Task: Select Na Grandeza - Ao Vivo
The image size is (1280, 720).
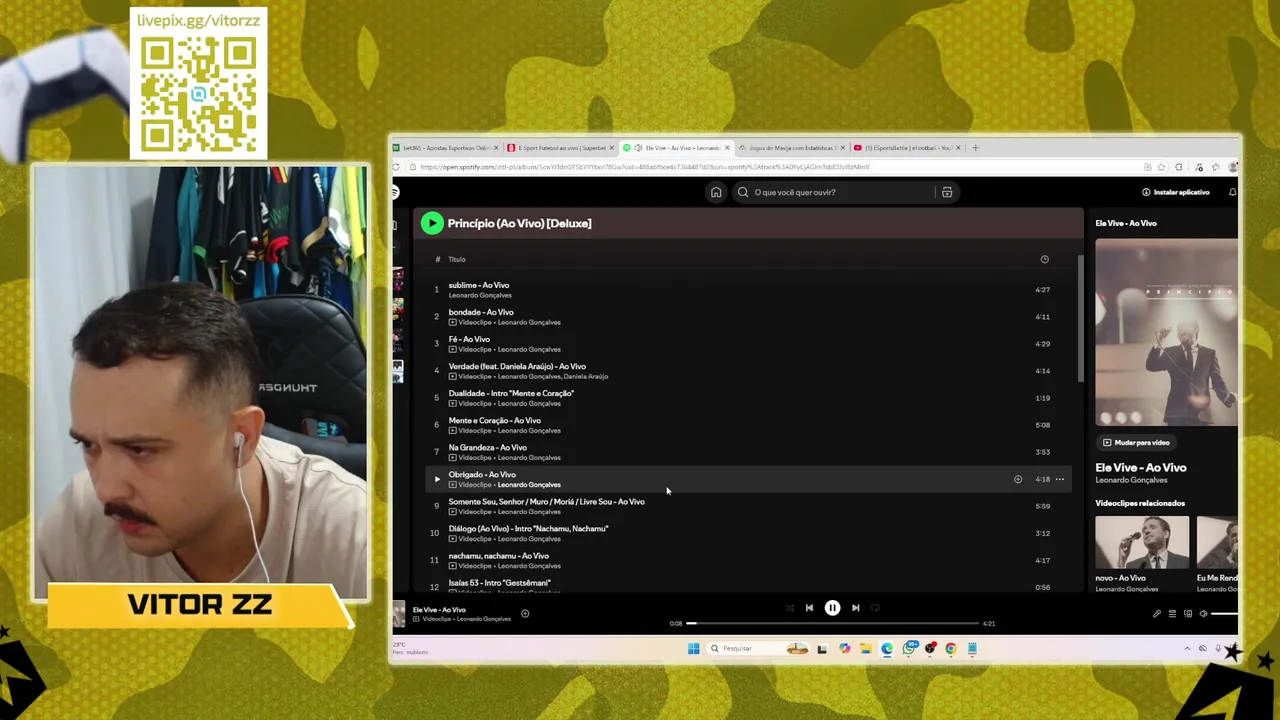Action: [x=748, y=452]
